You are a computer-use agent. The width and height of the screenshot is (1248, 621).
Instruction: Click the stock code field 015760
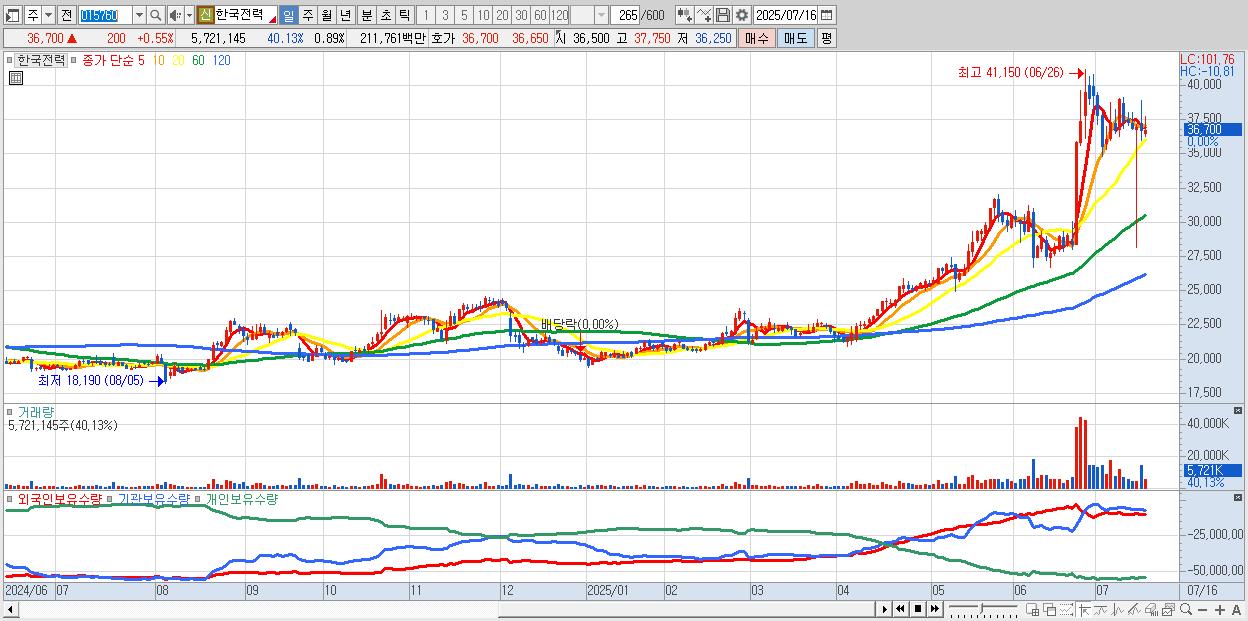tap(104, 15)
